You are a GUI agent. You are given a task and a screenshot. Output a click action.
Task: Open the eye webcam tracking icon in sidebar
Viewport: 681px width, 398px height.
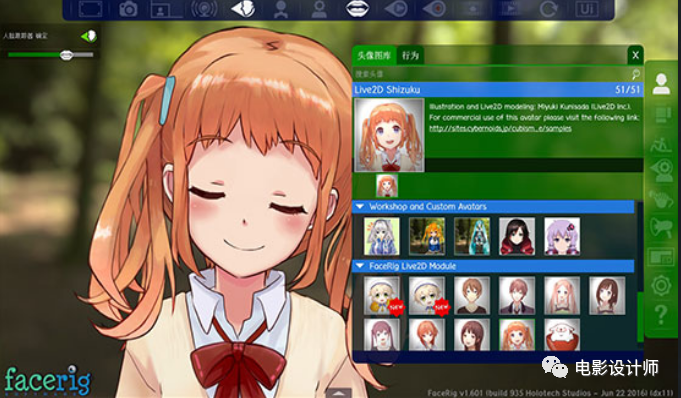pyautogui.click(x=661, y=170)
